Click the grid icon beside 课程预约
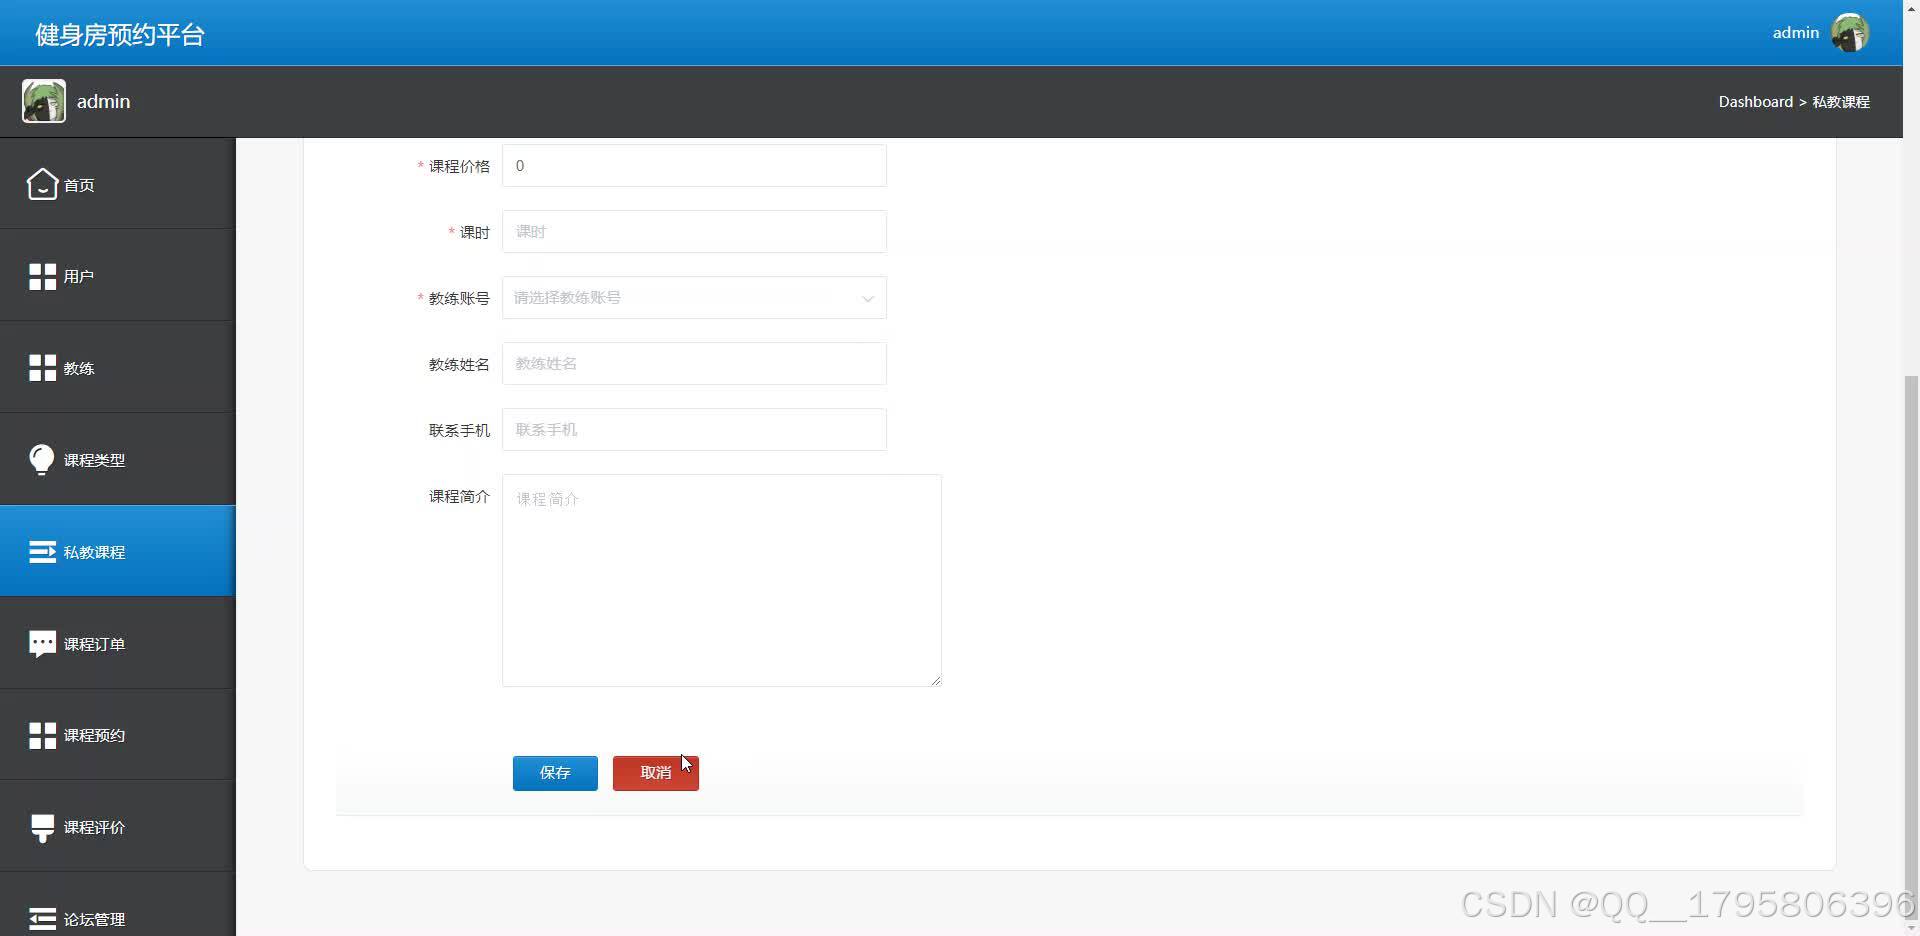Viewport: 1920px width, 936px height. pyautogui.click(x=42, y=736)
